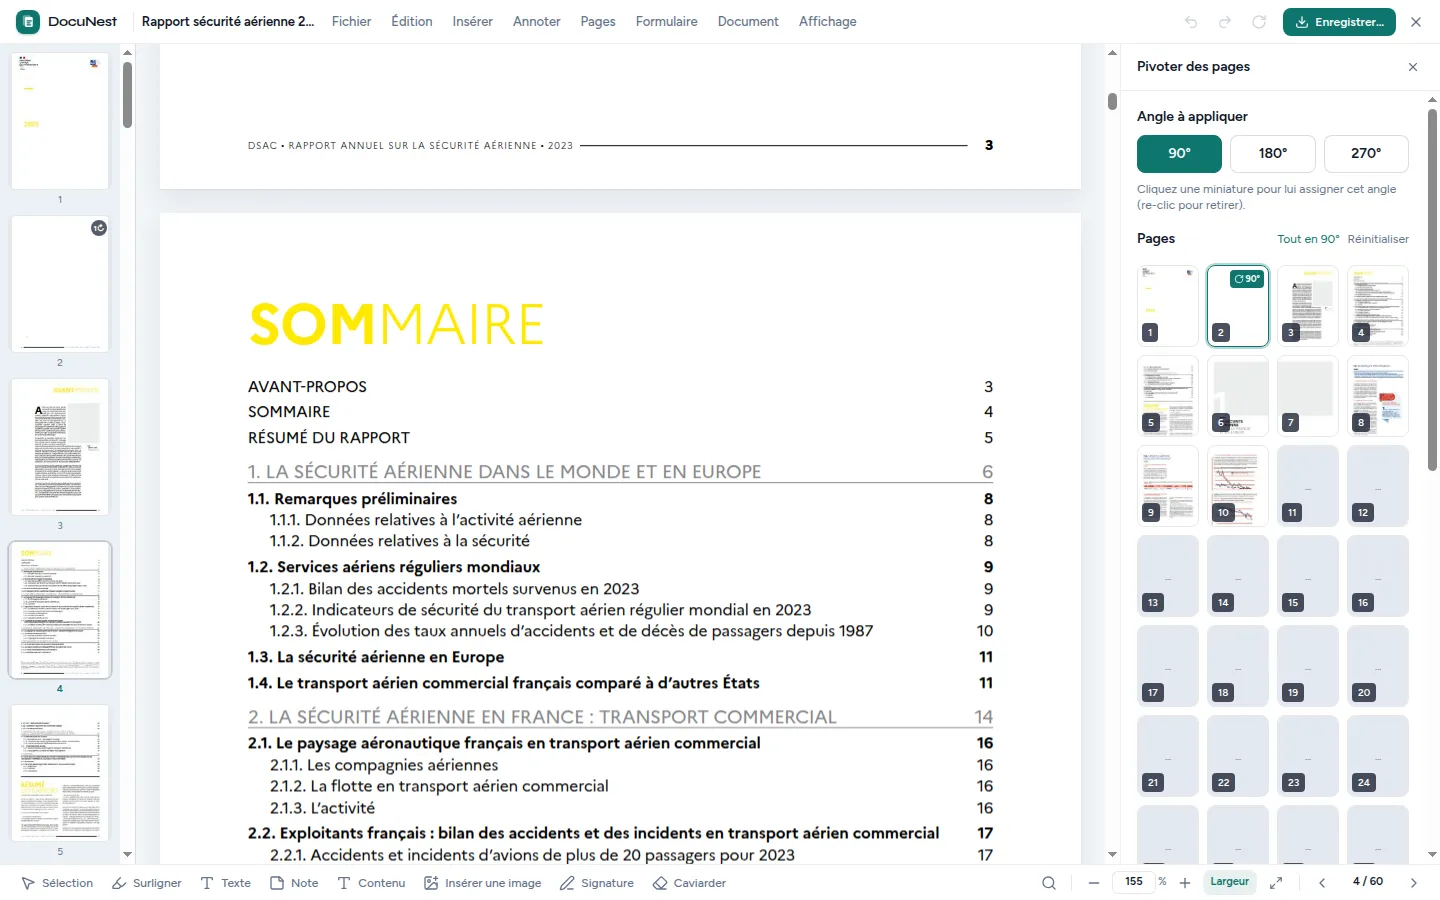This screenshot has height=900, width=1440.
Task: Select the Caviarder redaction tool
Action: [x=689, y=883]
